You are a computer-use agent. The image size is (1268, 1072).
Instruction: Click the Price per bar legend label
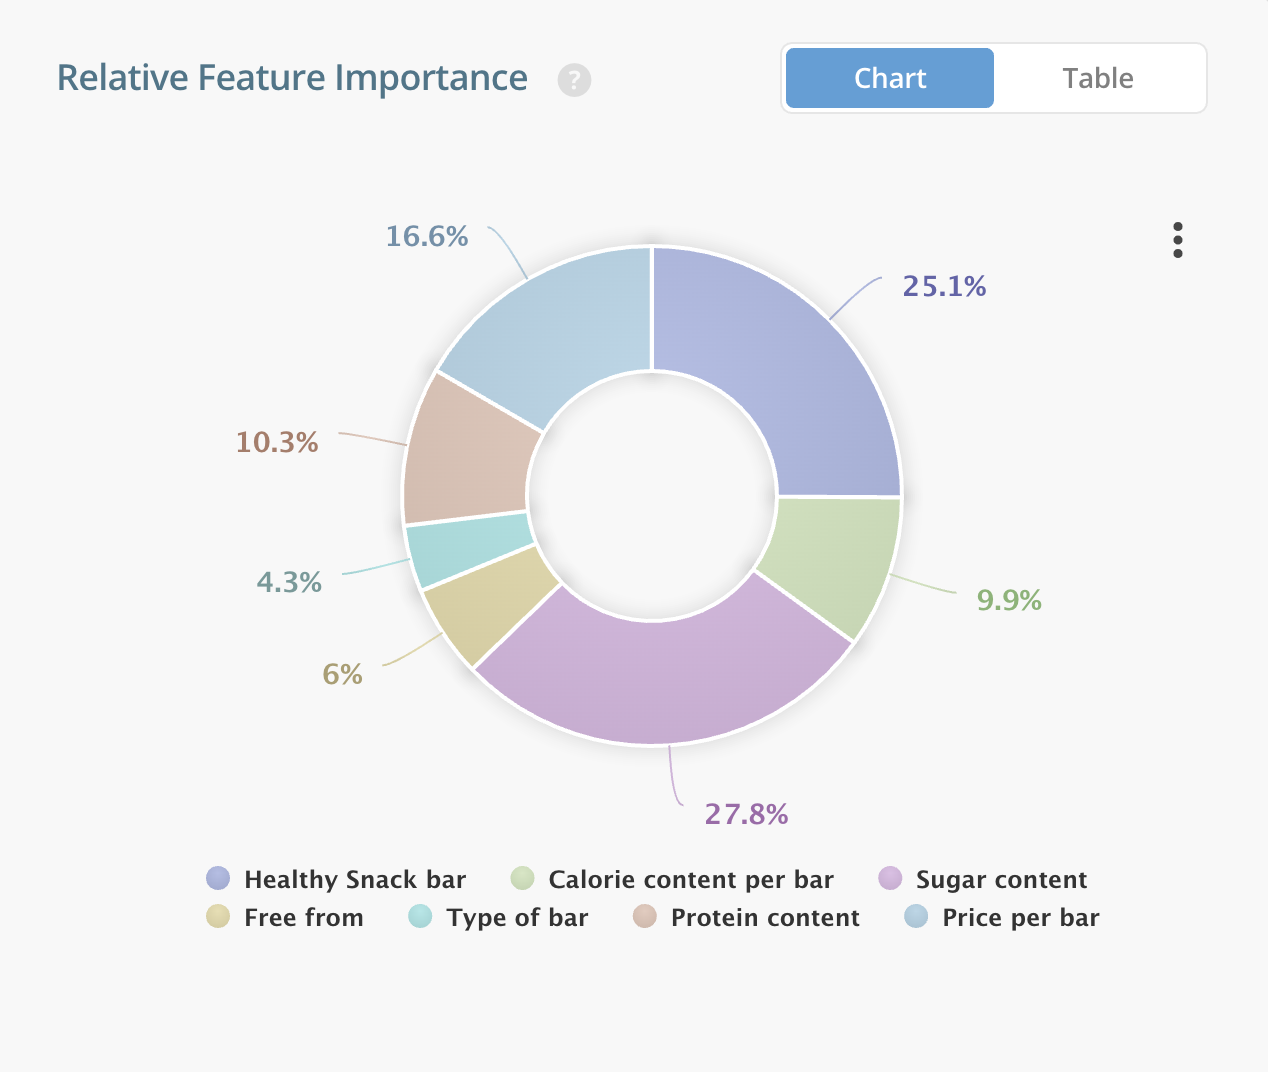(x=1020, y=918)
